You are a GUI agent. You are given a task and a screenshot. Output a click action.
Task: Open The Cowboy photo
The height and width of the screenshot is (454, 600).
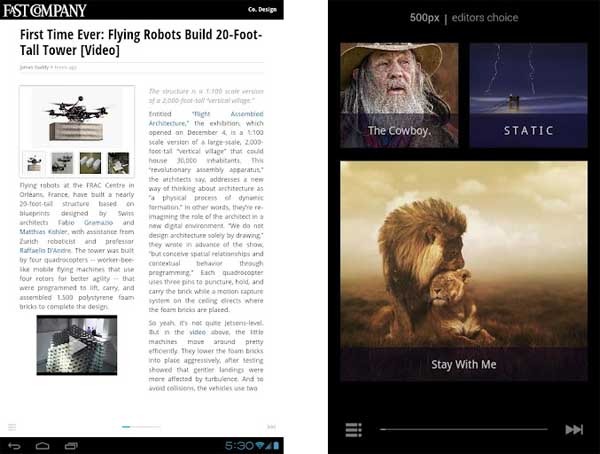tap(398, 95)
